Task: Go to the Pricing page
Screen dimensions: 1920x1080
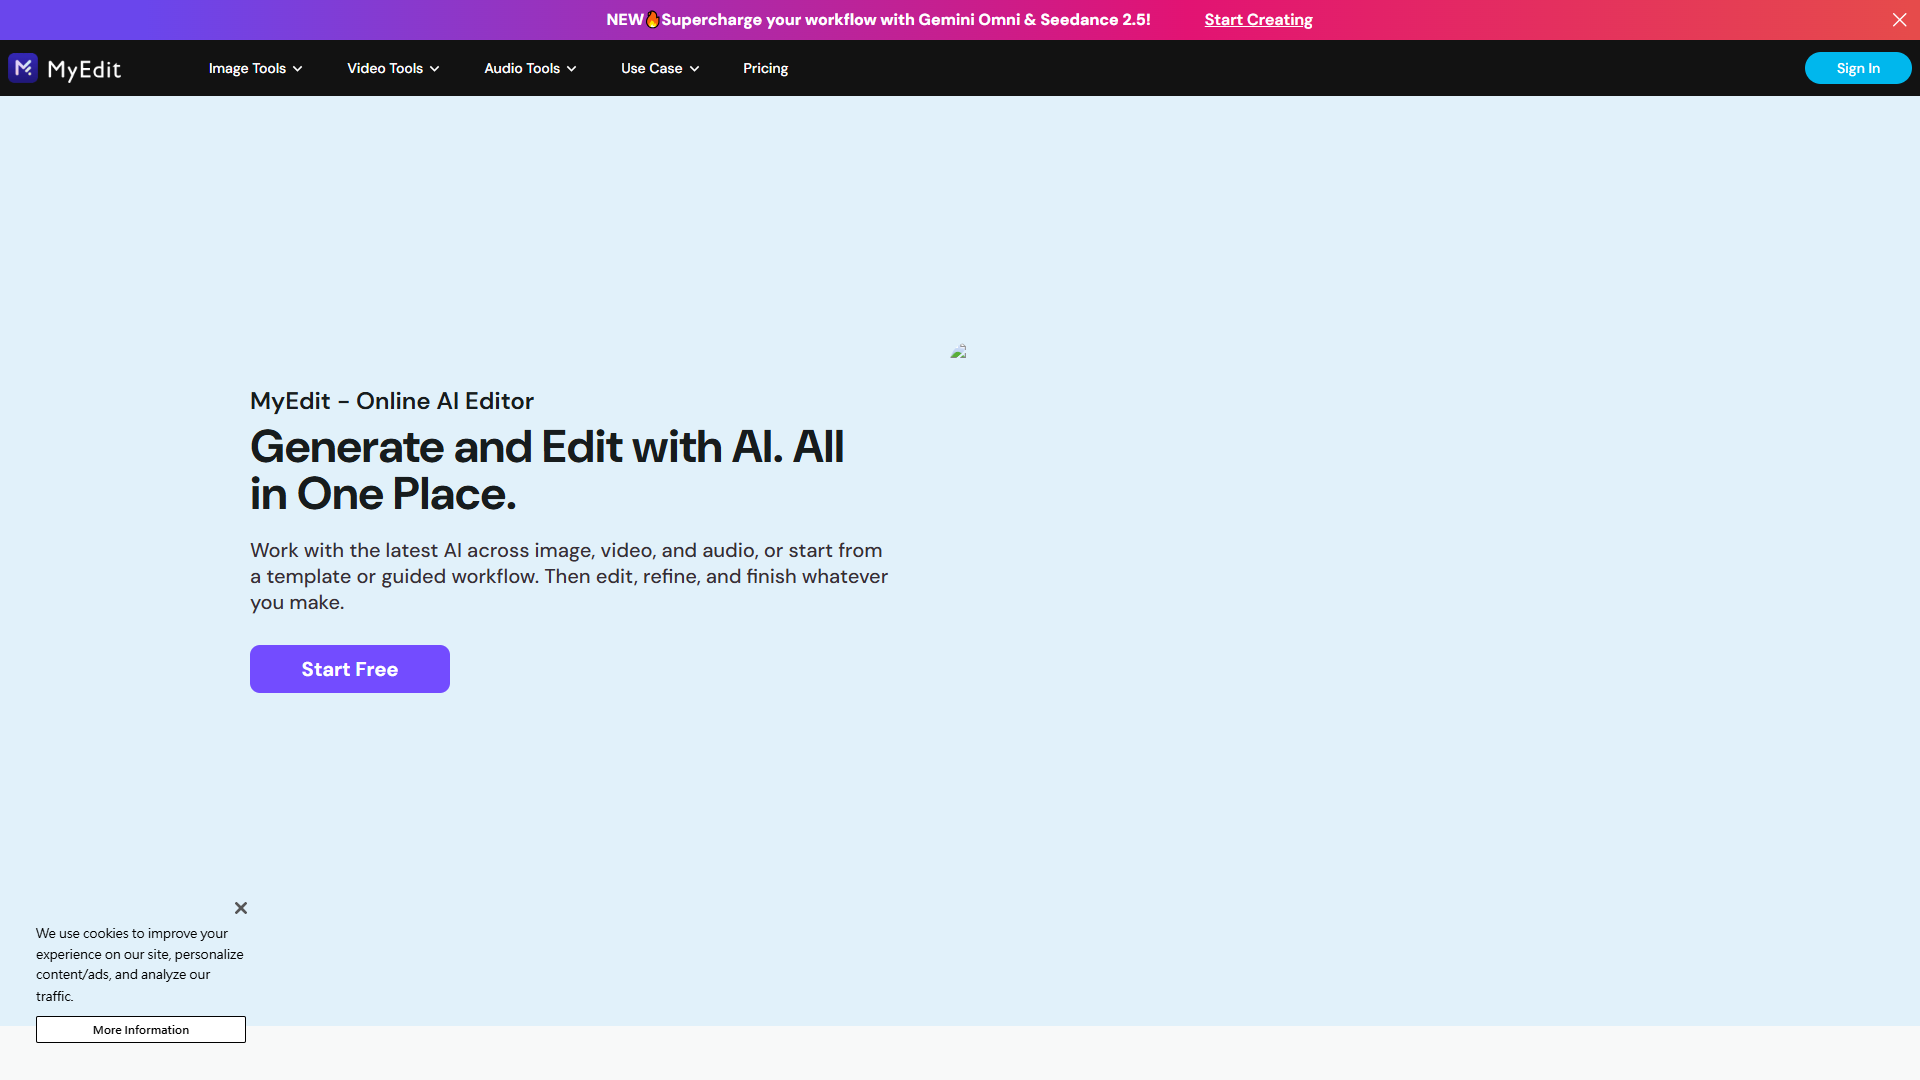Action: (x=765, y=68)
